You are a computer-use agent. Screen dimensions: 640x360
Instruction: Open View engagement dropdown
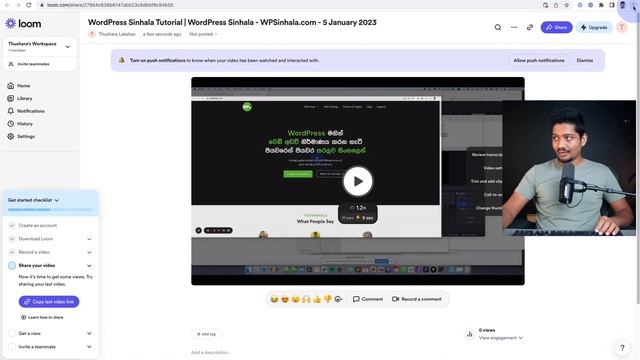[500, 338]
